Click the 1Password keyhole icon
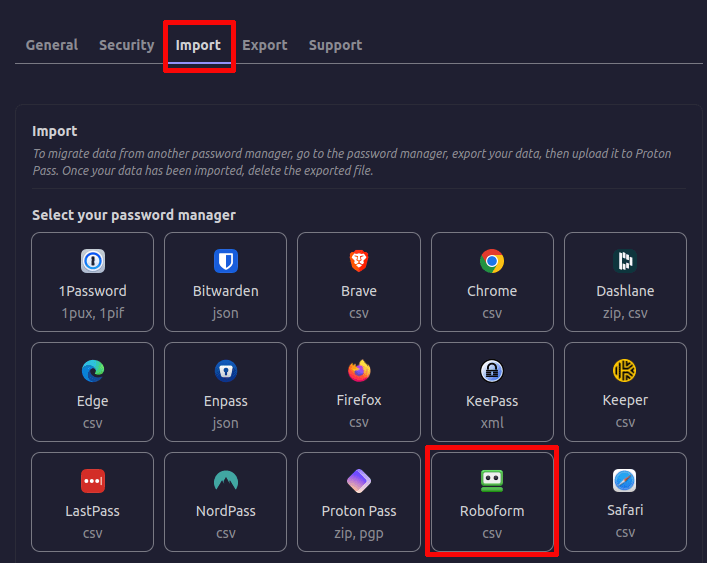 [x=93, y=261]
